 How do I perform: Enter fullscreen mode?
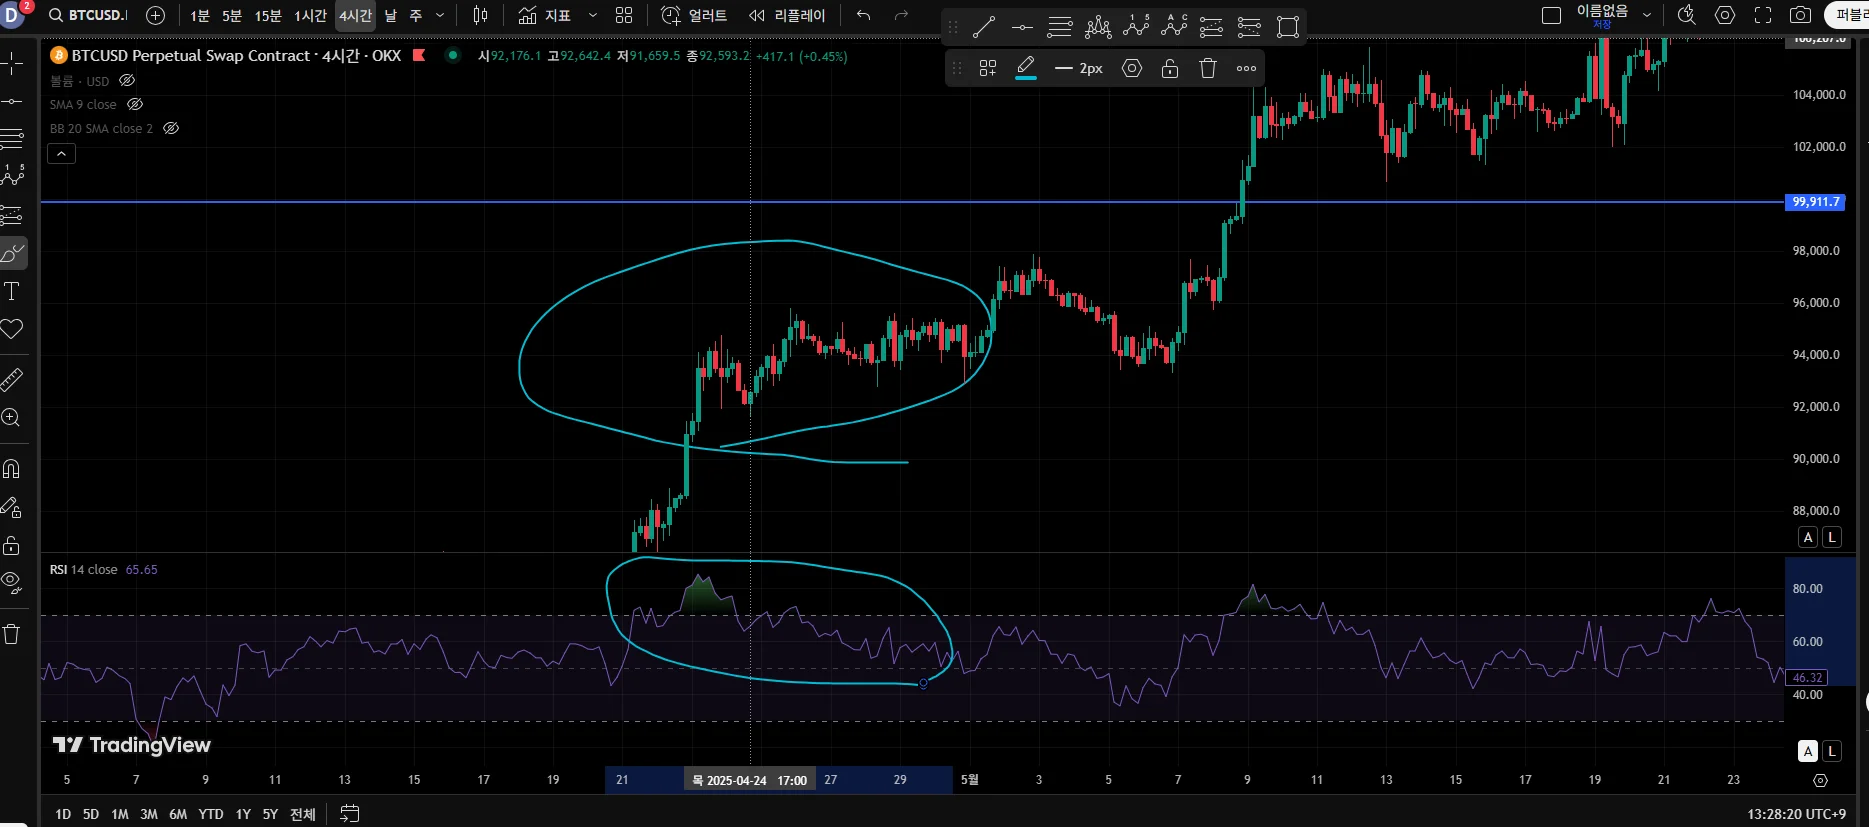[1763, 15]
